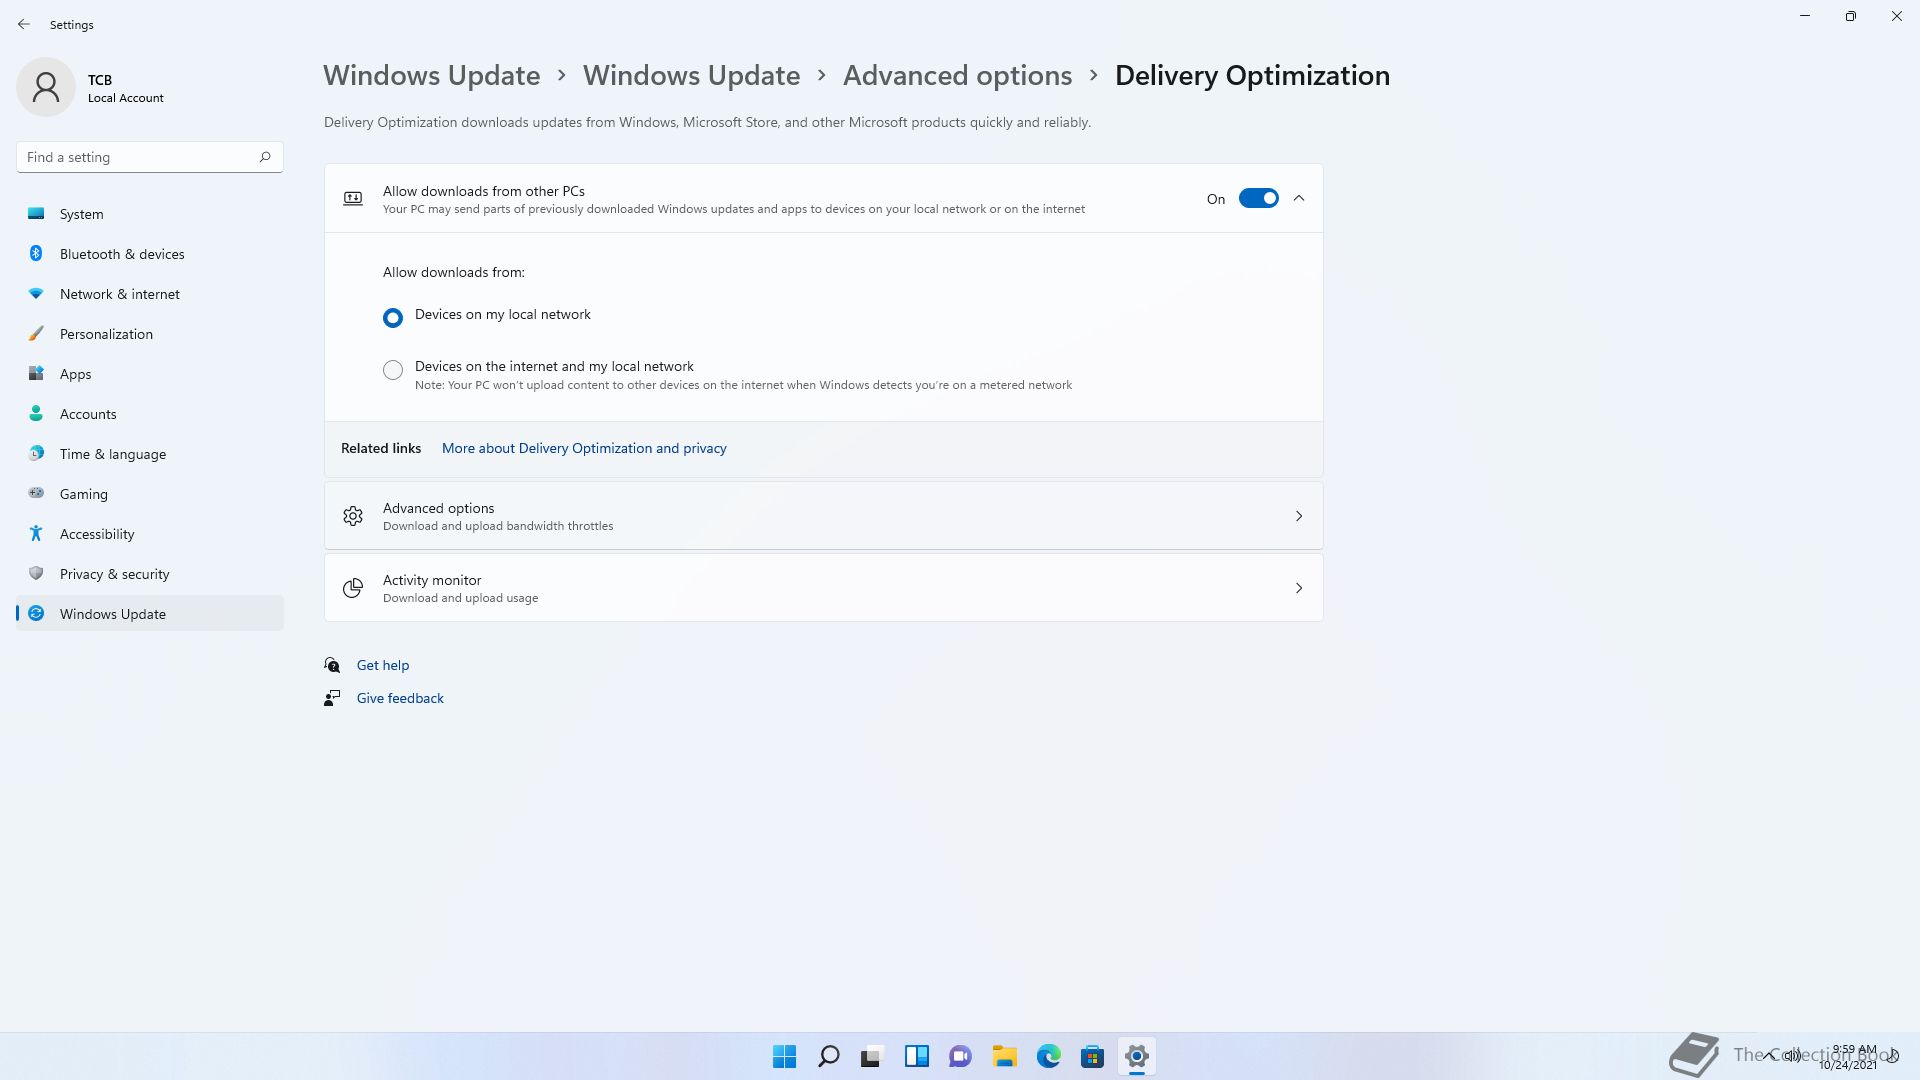The image size is (1920, 1080).
Task: Open Network & internet category
Action: point(150,294)
